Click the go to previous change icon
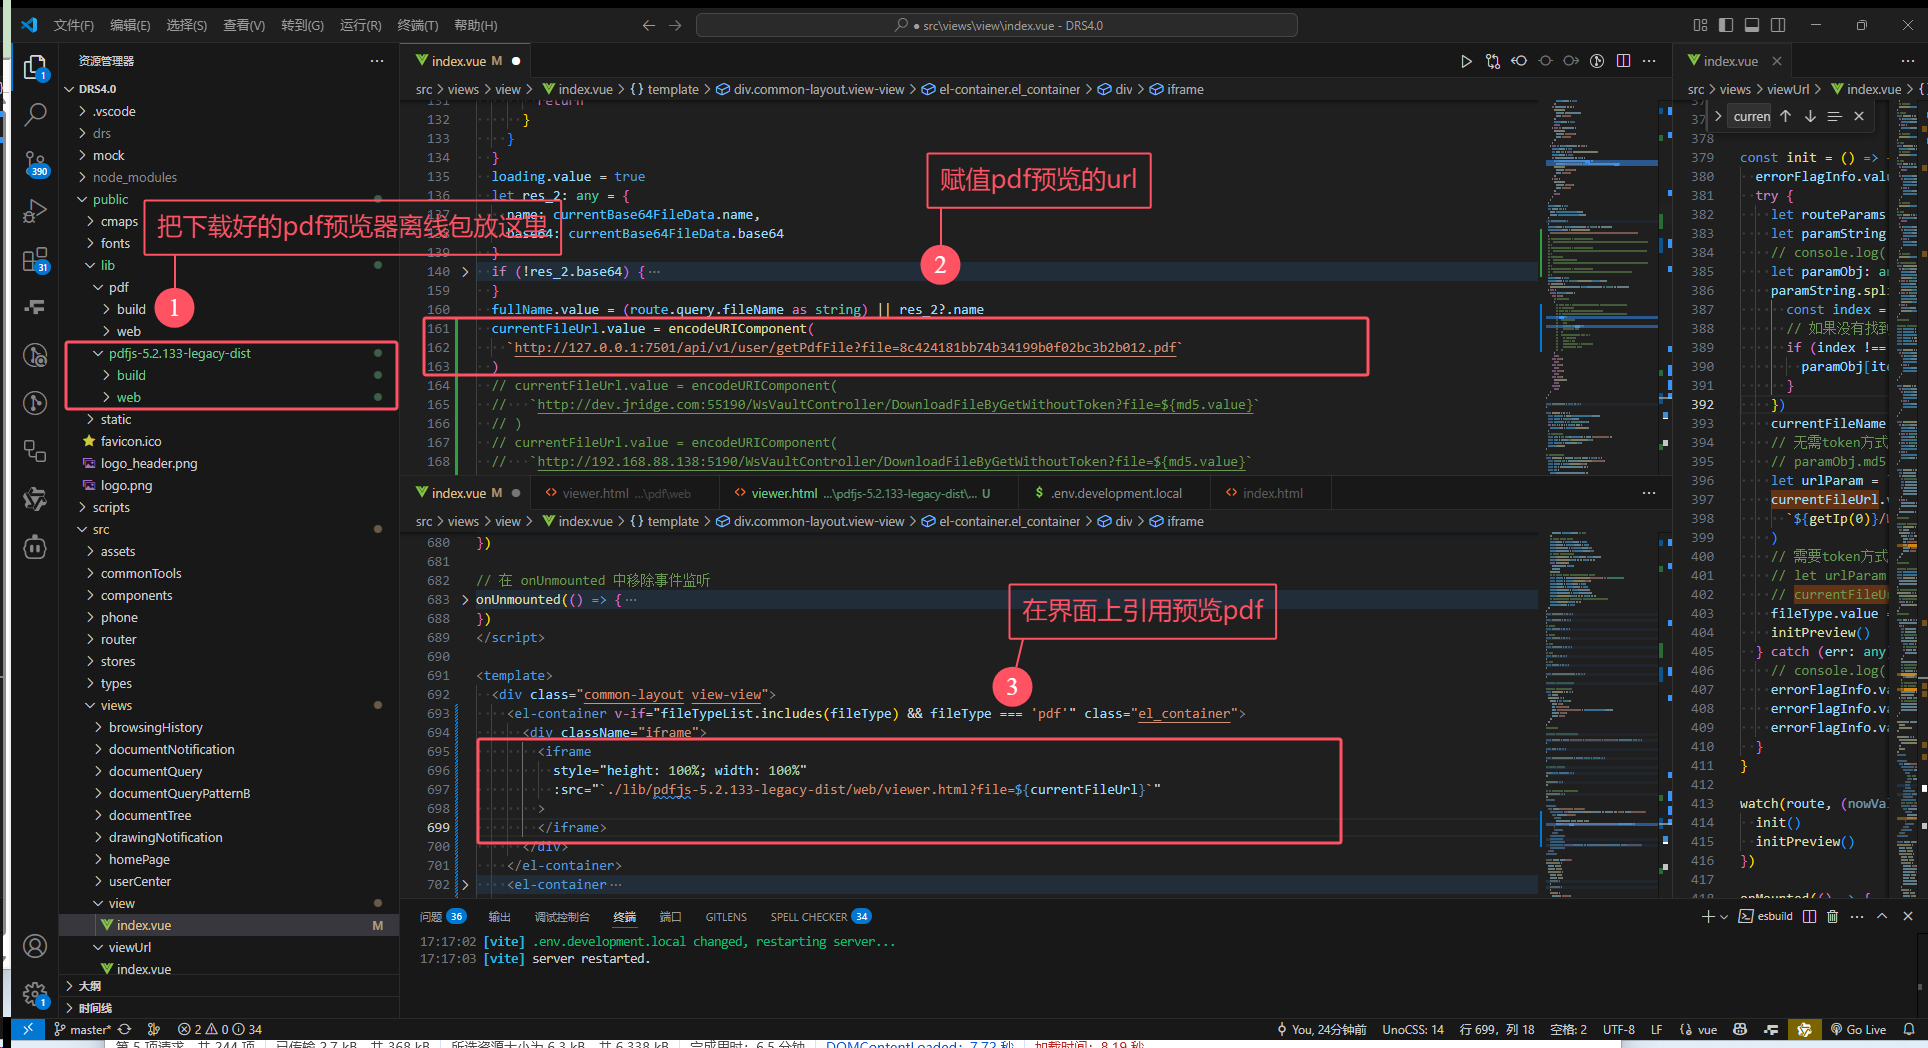The width and height of the screenshot is (1928, 1048). point(1519,61)
